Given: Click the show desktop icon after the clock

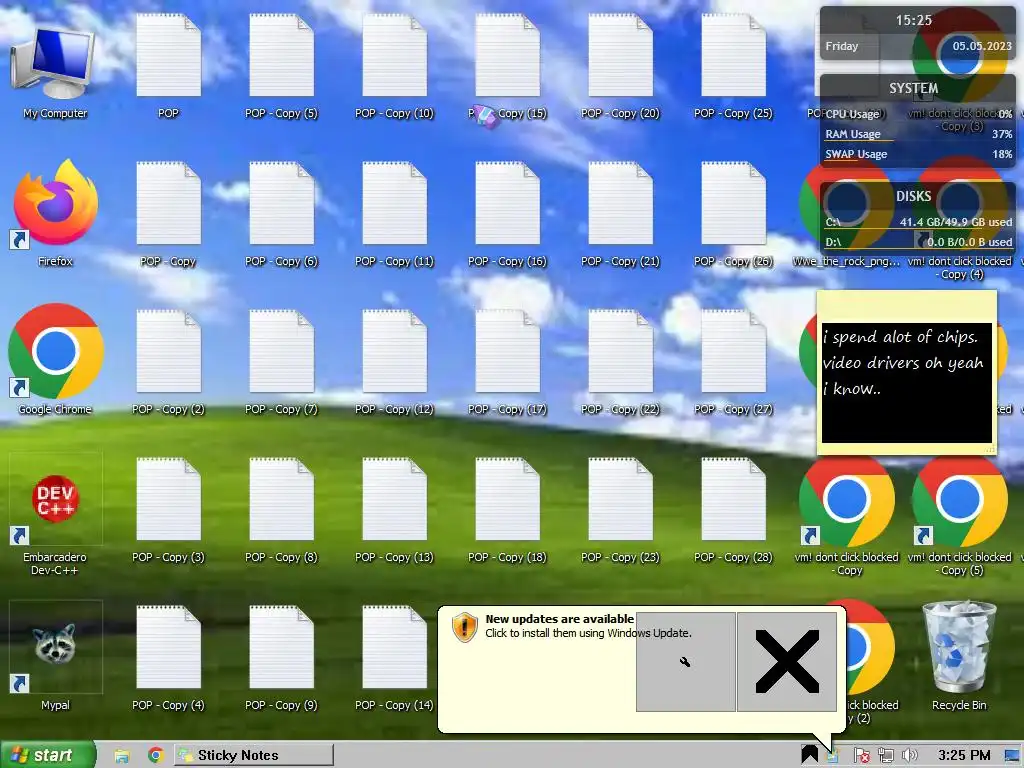Looking at the screenshot, I should pos(1012,756).
